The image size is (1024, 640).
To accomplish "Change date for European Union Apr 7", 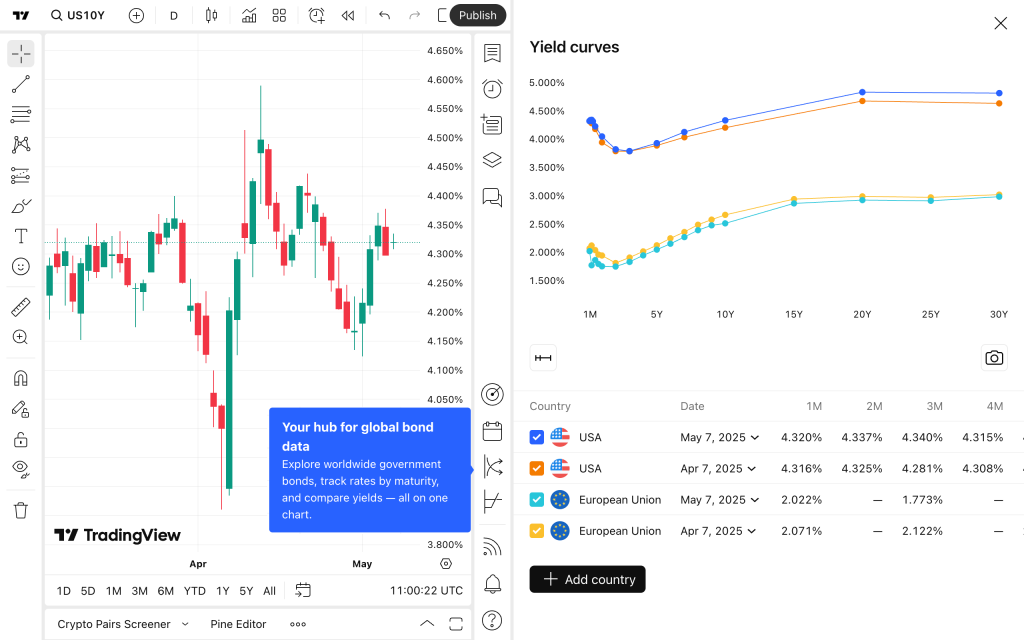I will pyautogui.click(x=718, y=532).
